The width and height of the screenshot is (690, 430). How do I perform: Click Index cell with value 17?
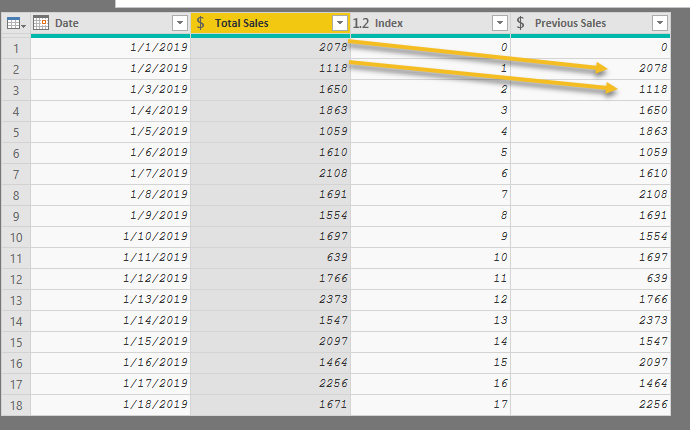[430, 405]
